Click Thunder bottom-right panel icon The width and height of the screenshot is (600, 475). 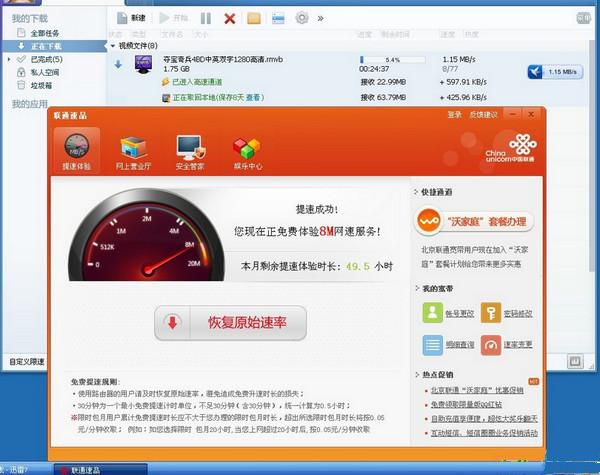575,361
